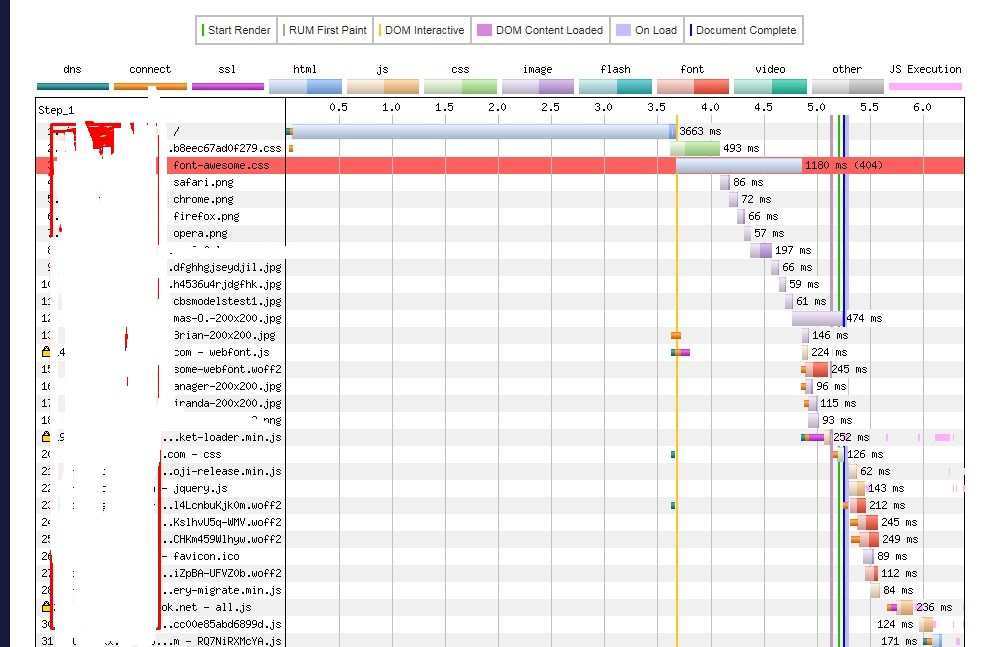
Task: Click the dns color bar in legend
Action: pyautogui.click(x=72, y=87)
